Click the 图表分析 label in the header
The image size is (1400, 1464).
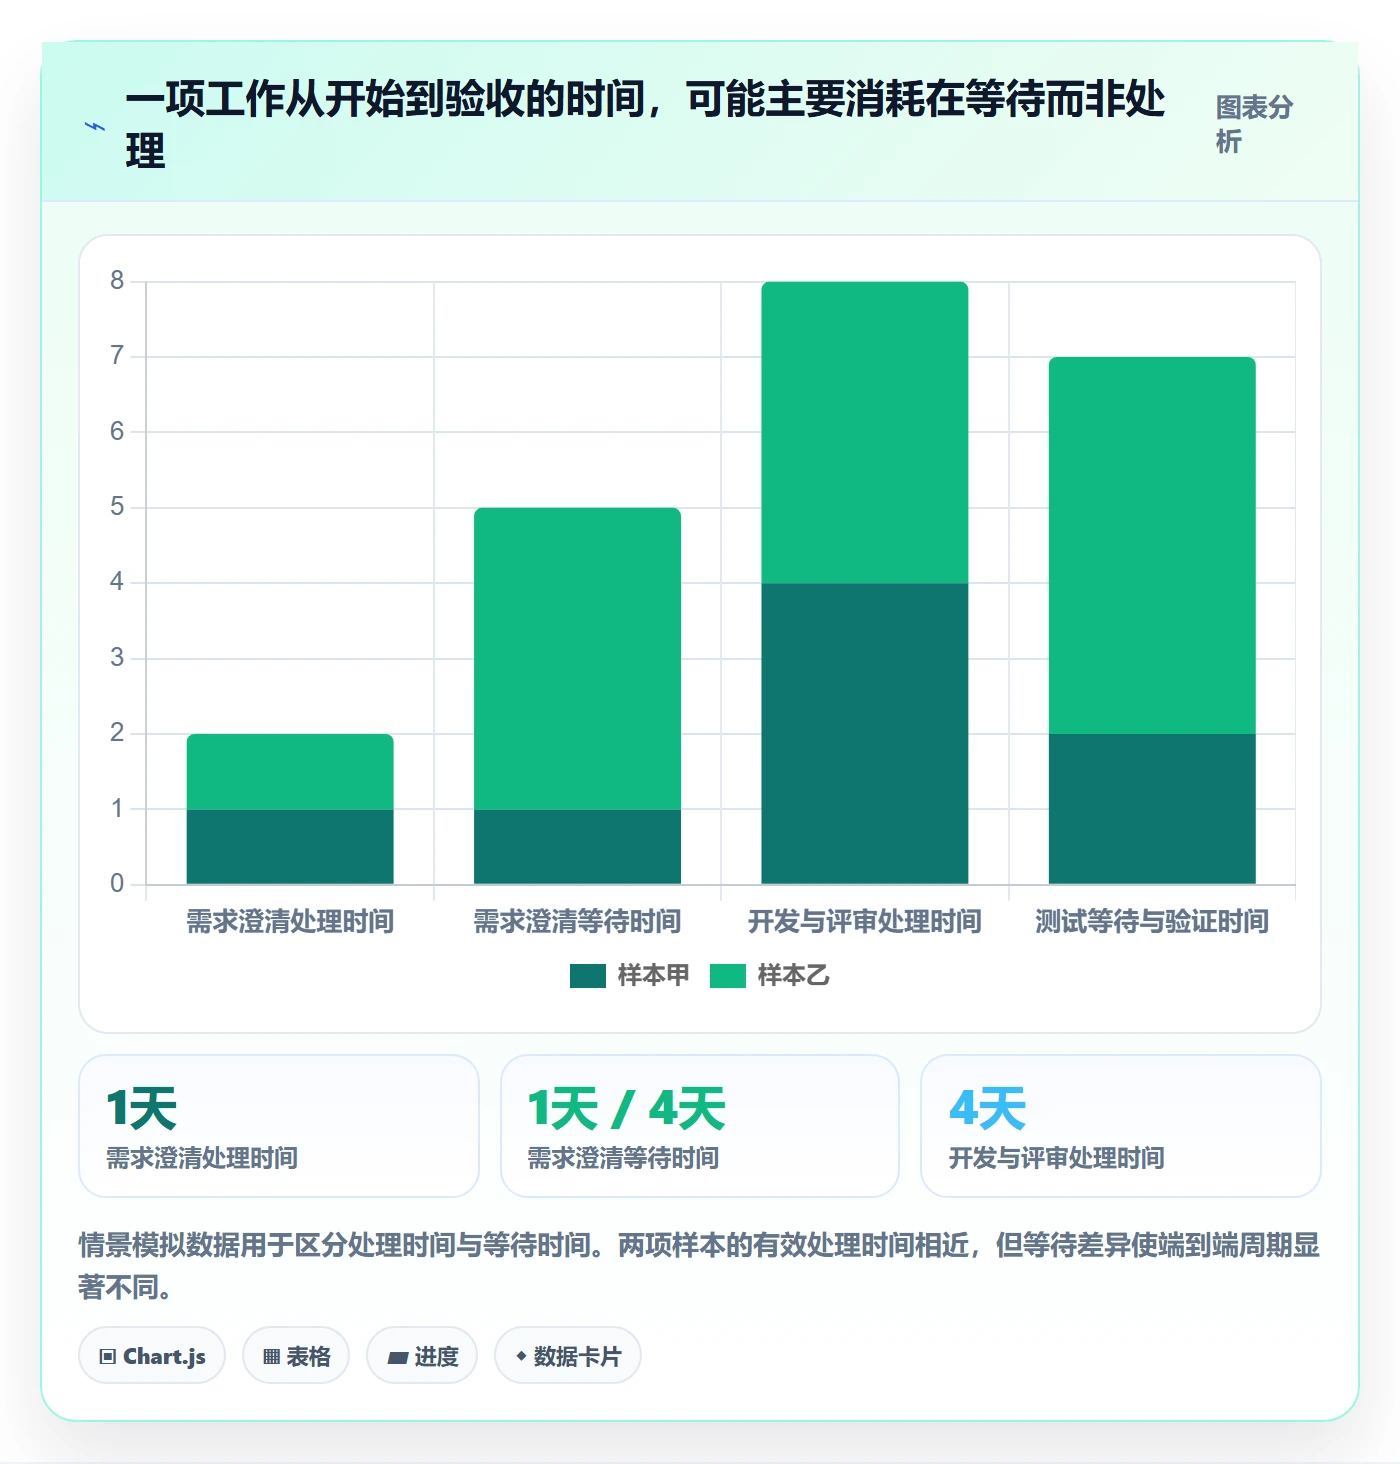[1254, 124]
